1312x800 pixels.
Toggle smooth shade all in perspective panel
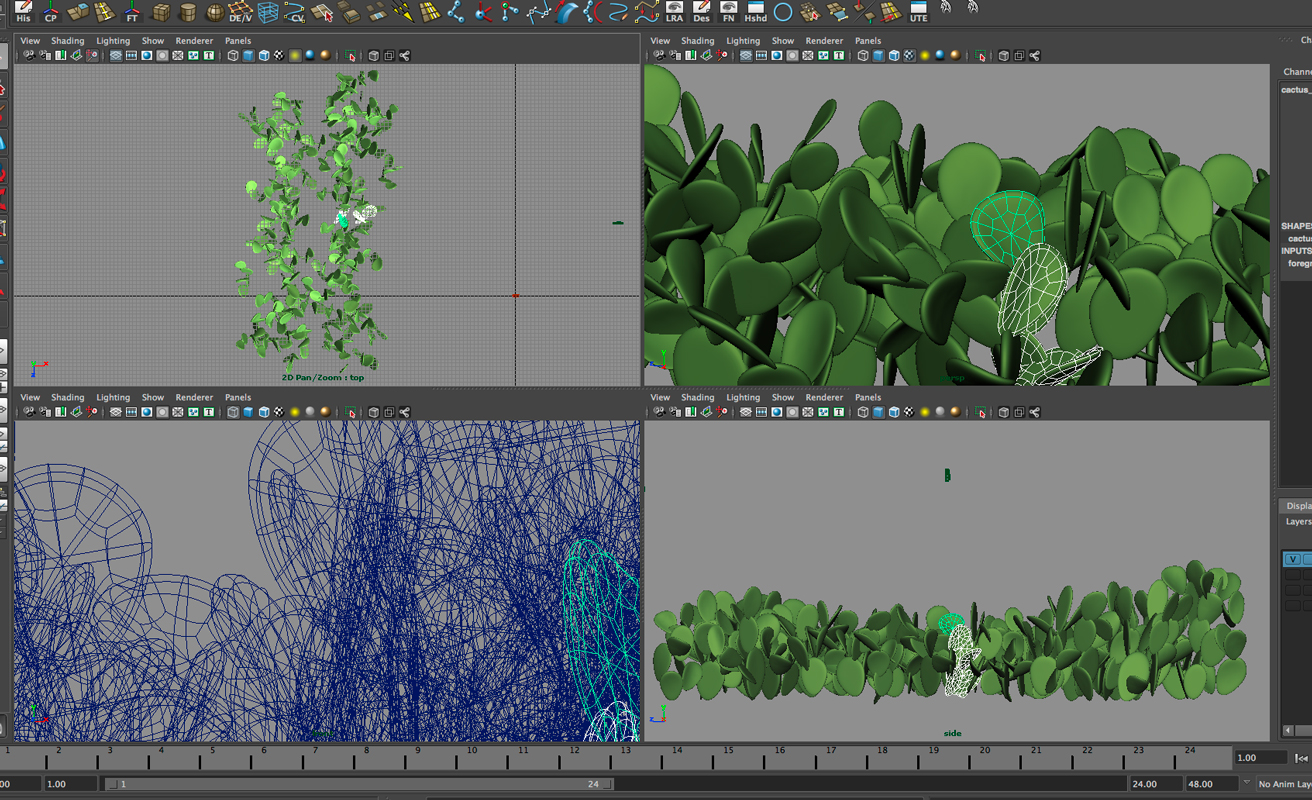(879, 56)
